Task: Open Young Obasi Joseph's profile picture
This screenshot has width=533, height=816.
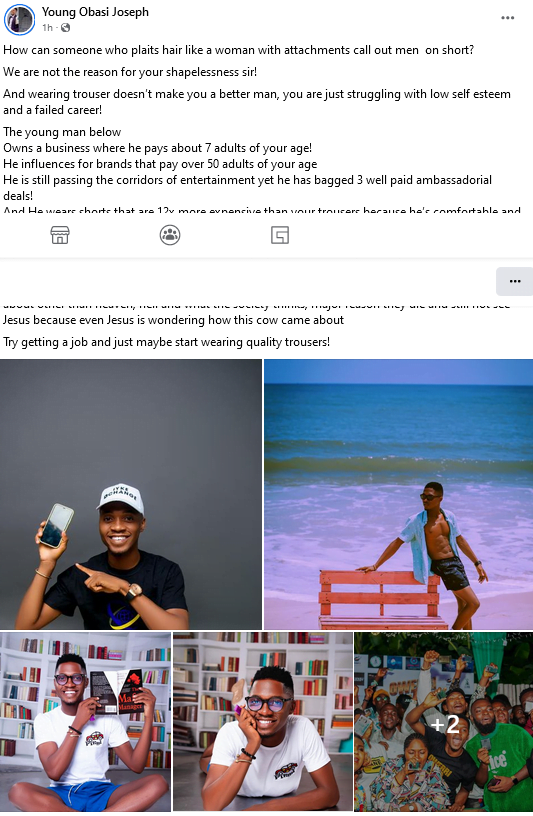Action: 19,20
